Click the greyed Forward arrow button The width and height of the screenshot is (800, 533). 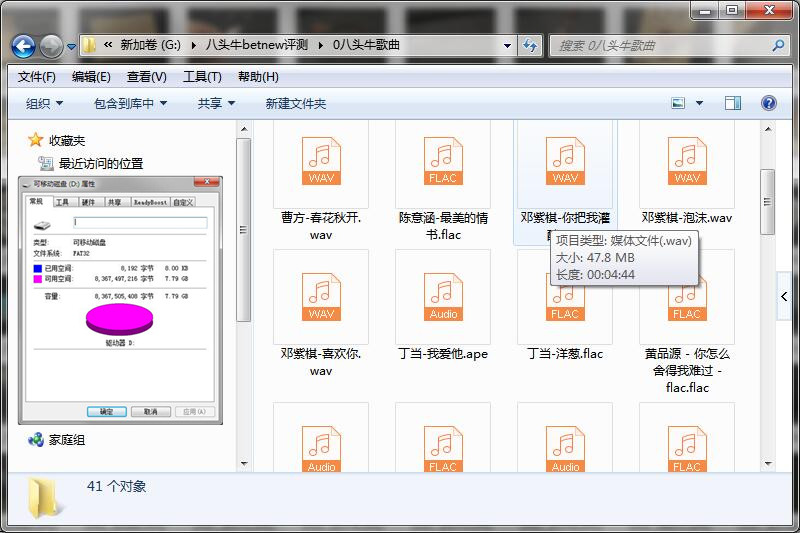coord(51,46)
